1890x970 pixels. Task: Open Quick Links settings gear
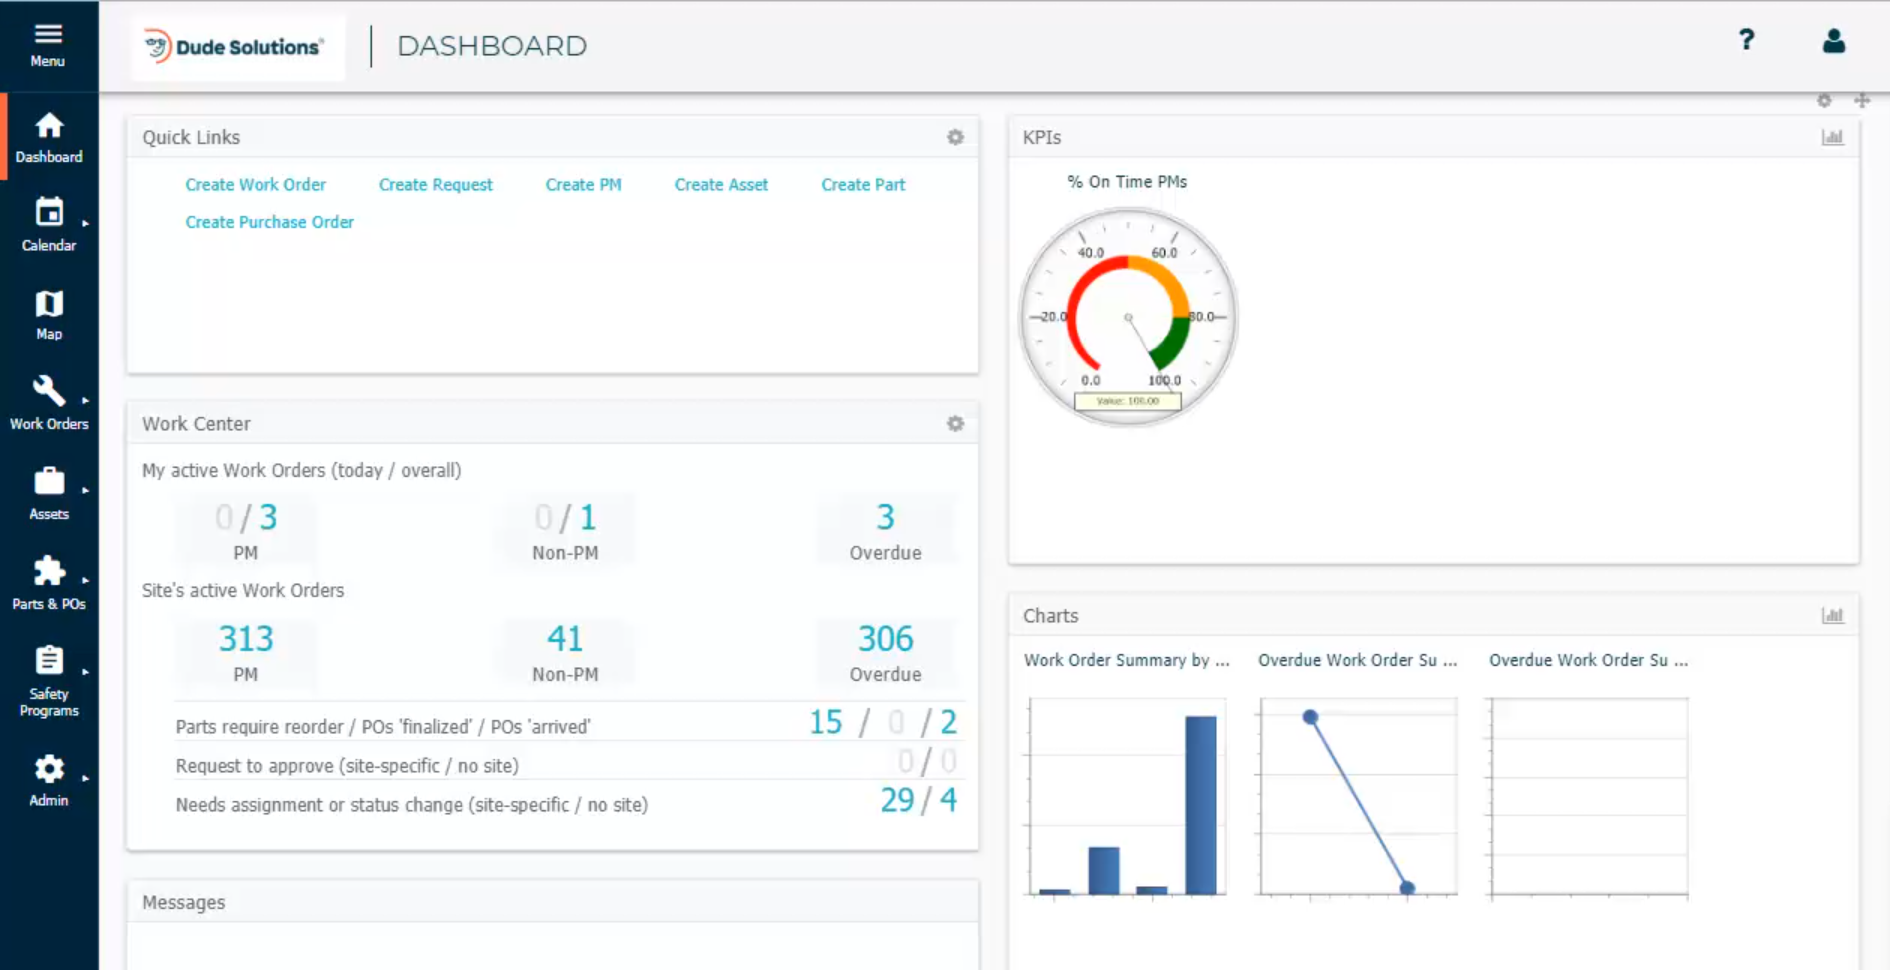click(955, 138)
